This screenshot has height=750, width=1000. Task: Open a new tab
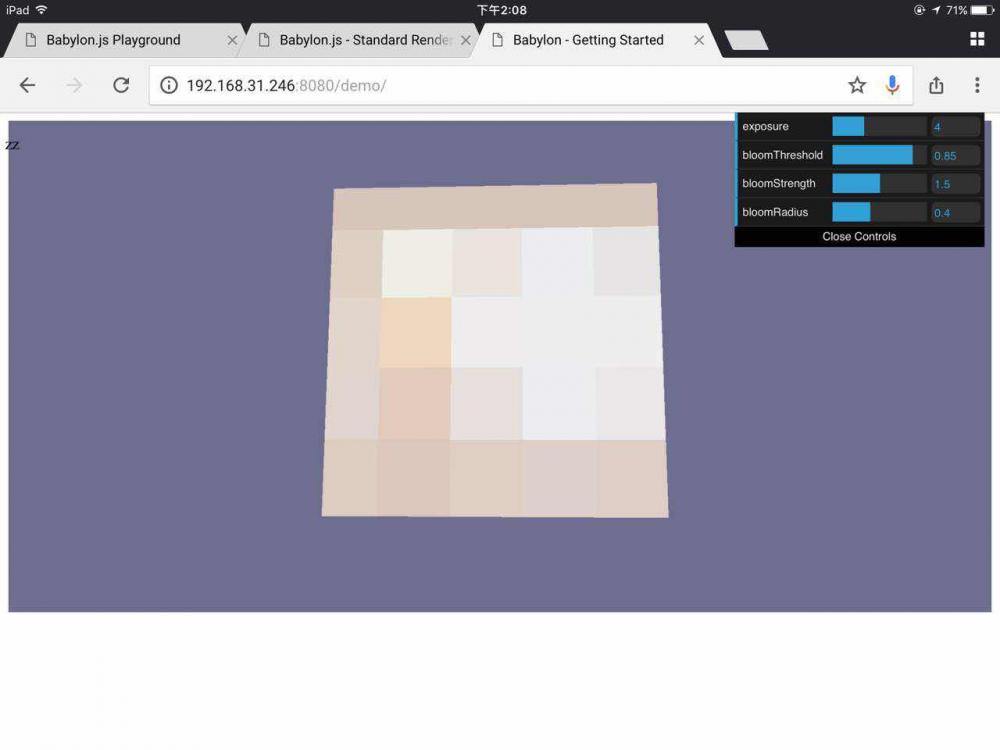coord(746,40)
